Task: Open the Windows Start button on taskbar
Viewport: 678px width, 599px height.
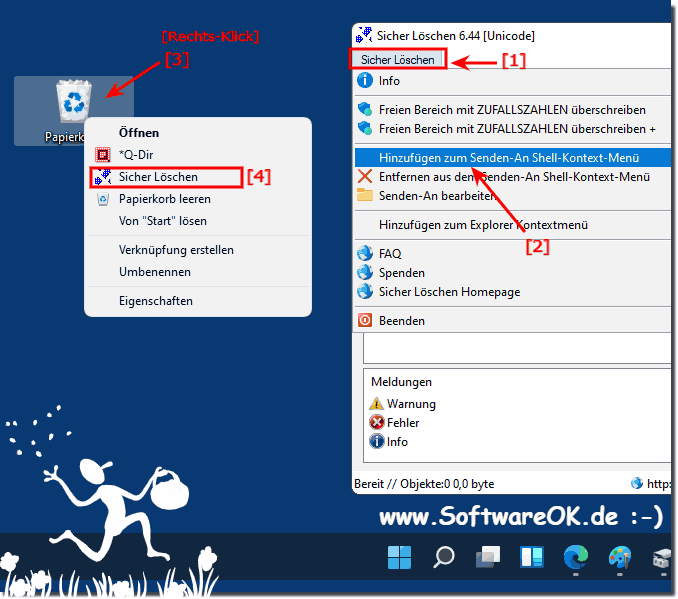Action: pos(400,557)
